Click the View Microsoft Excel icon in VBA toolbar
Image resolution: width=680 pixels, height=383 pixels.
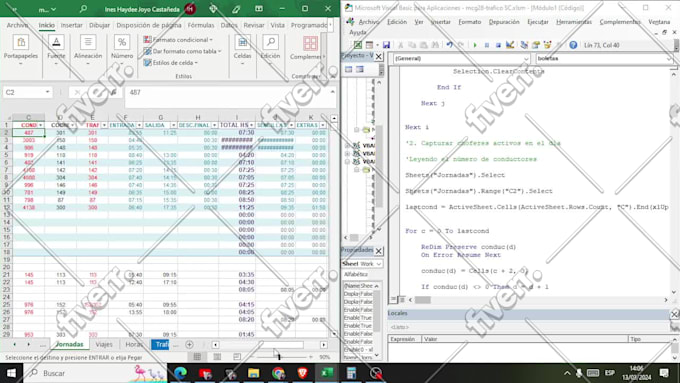(x=358, y=45)
